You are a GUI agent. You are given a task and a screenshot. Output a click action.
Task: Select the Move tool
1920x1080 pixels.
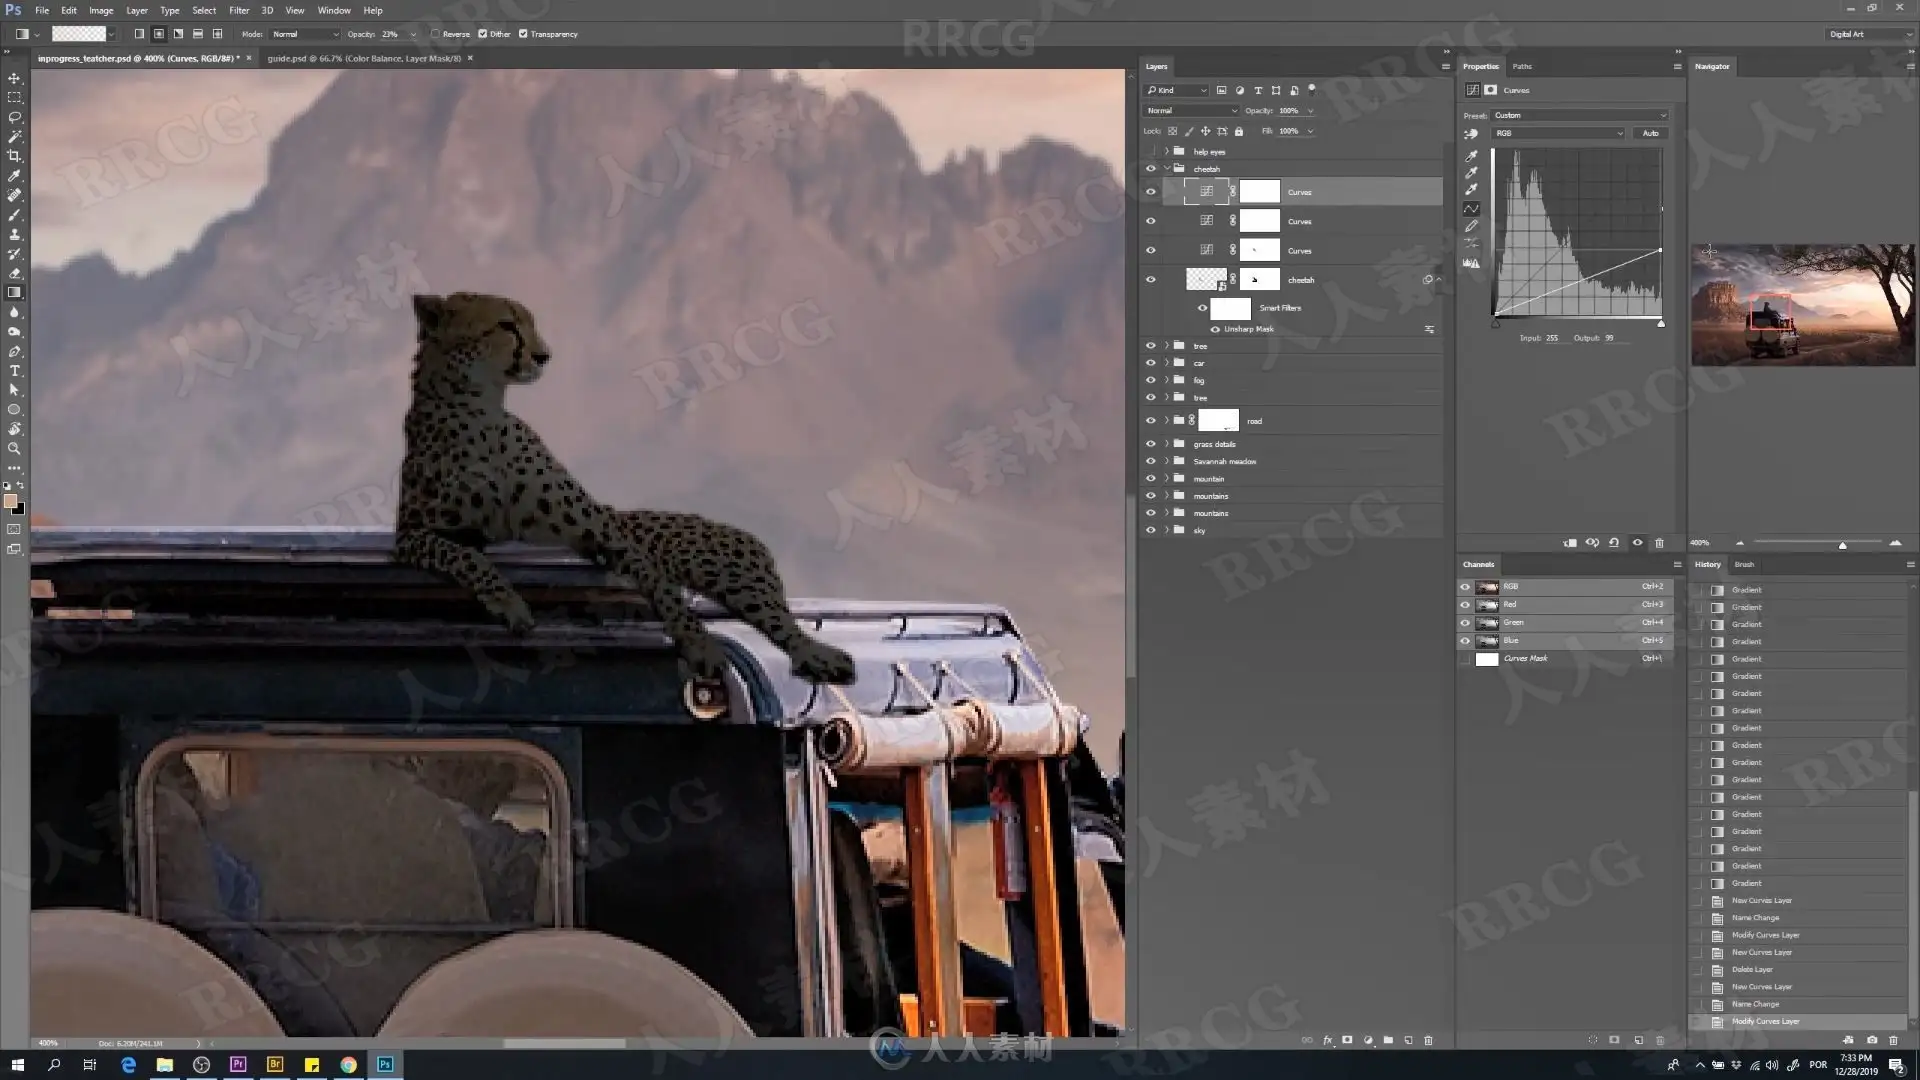[x=14, y=78]
